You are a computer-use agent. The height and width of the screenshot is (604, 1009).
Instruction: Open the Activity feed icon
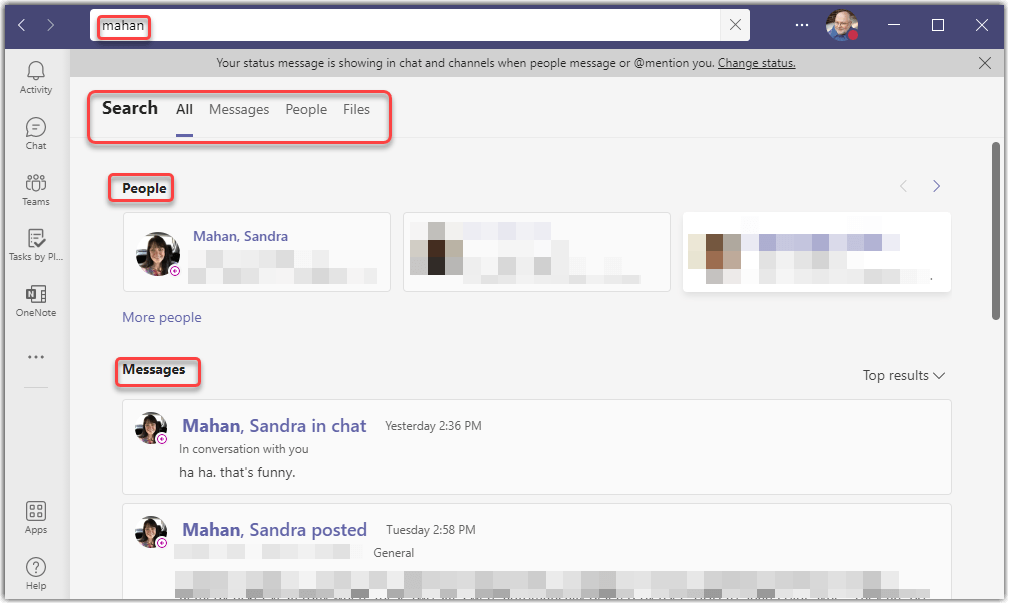tap(36, 77)
